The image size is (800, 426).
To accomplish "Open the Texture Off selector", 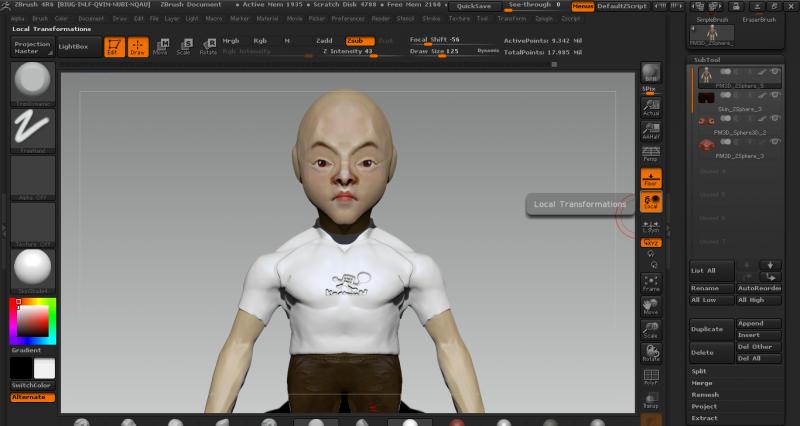I will coord(33,224).
